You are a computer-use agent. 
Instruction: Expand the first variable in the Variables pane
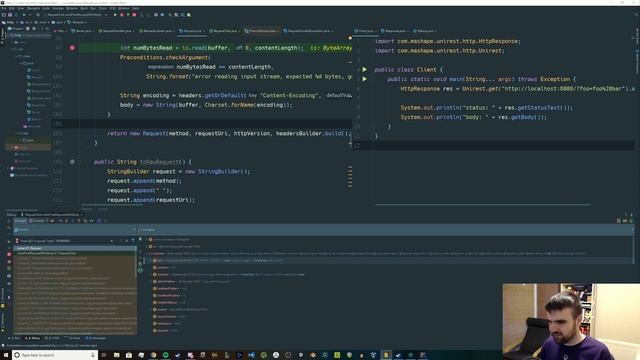coord(147,240)
